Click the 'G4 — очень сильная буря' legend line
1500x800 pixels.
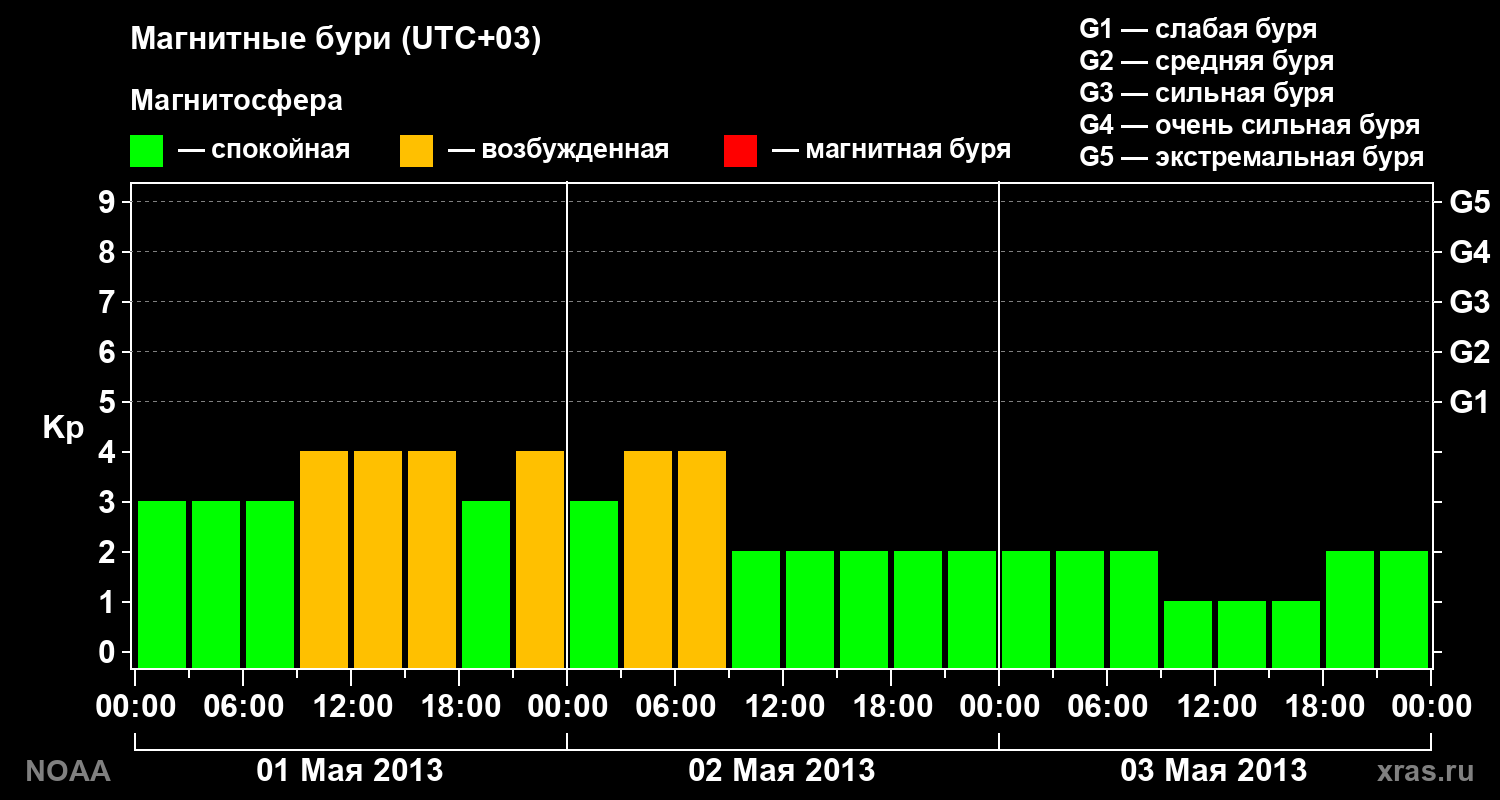tap(1250, 125)
